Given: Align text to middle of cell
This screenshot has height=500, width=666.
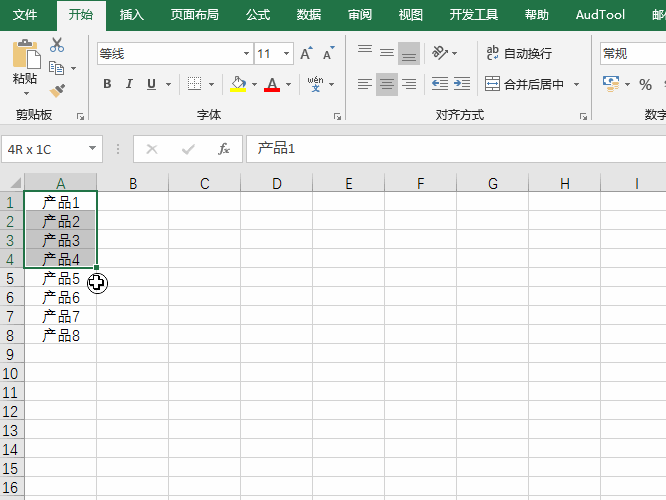Looking at the screenshot, I should [387, 54].
